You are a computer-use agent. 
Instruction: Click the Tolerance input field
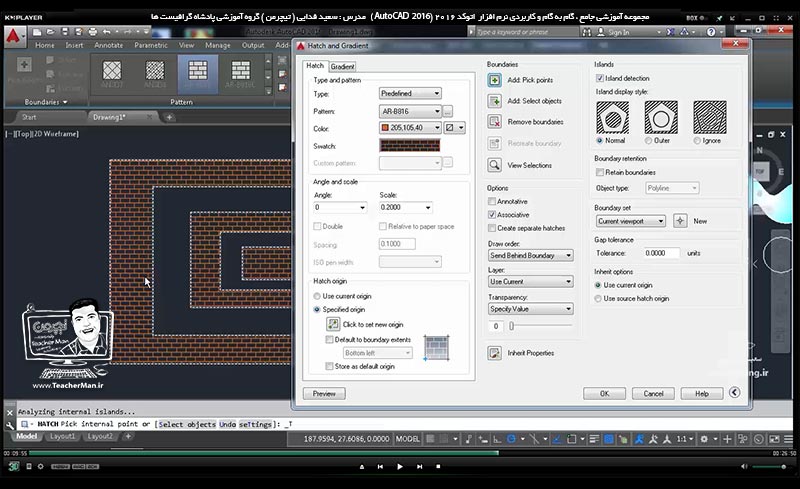click(661, 253)
